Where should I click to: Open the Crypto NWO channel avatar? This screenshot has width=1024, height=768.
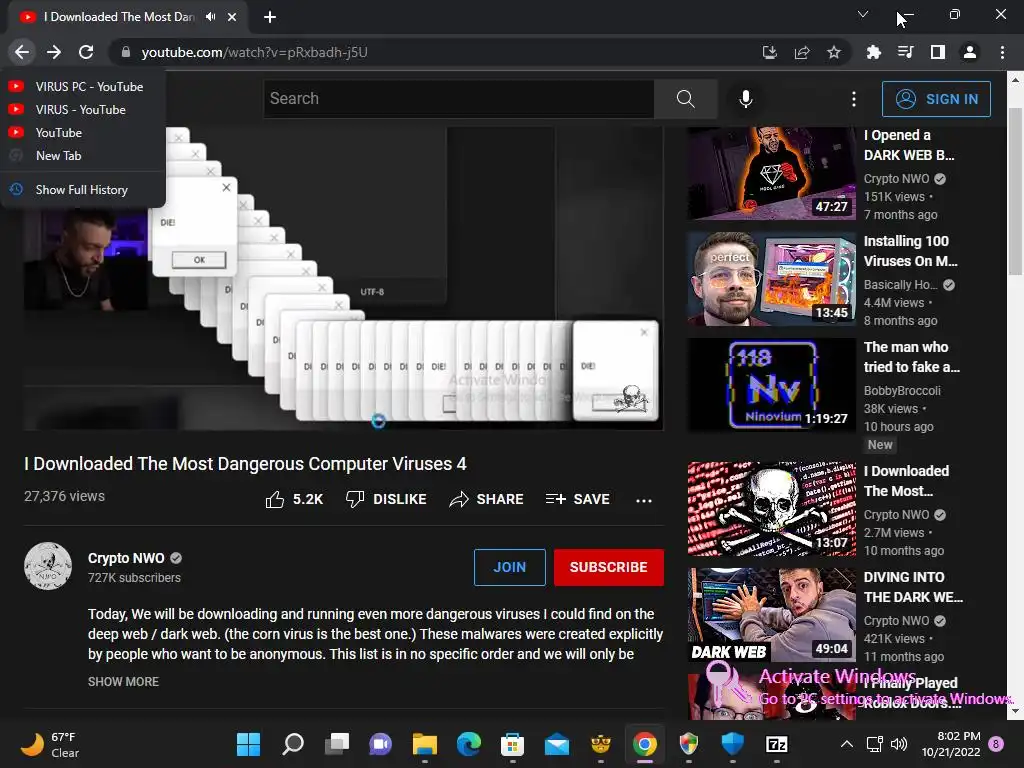(x=48, y=566)
